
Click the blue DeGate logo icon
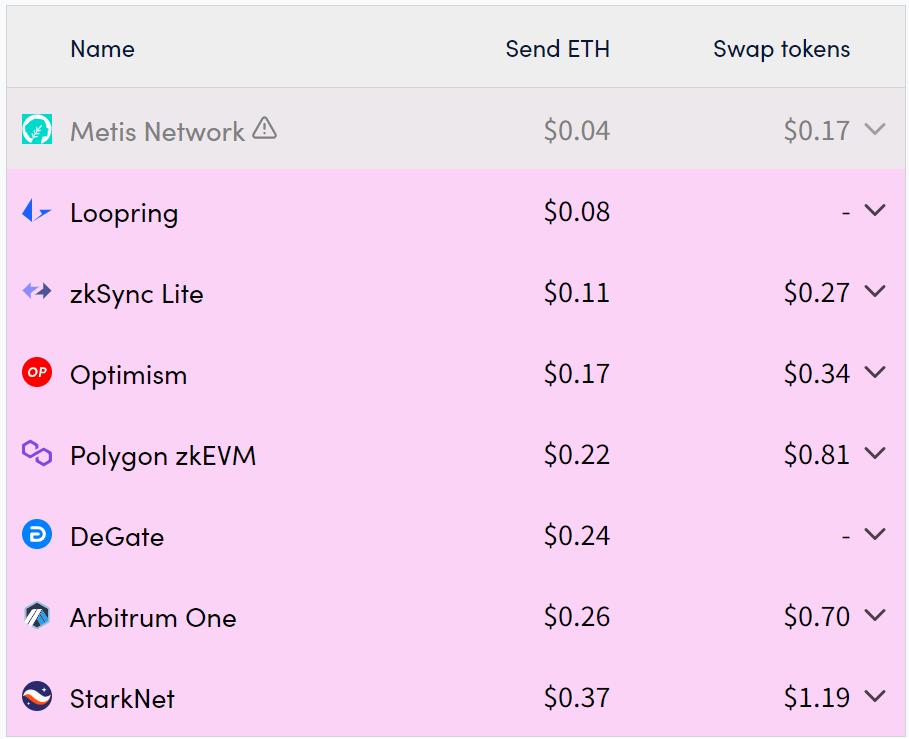click(37, 535)
